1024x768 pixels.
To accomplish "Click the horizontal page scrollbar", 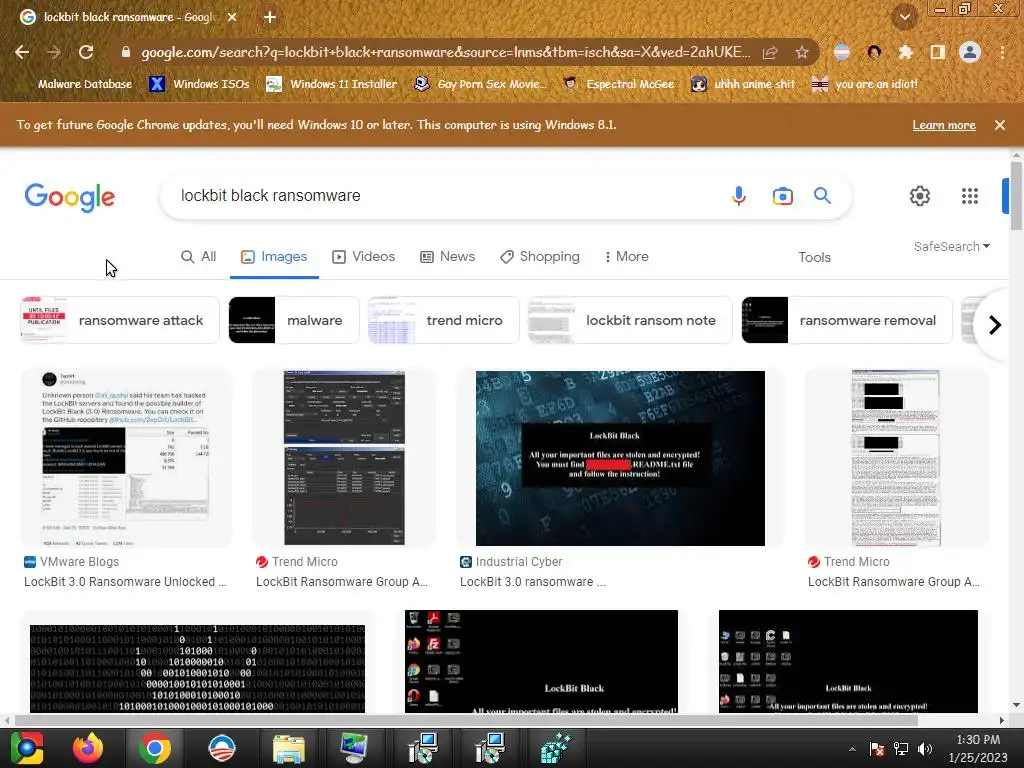I will [x=466, y=720].
